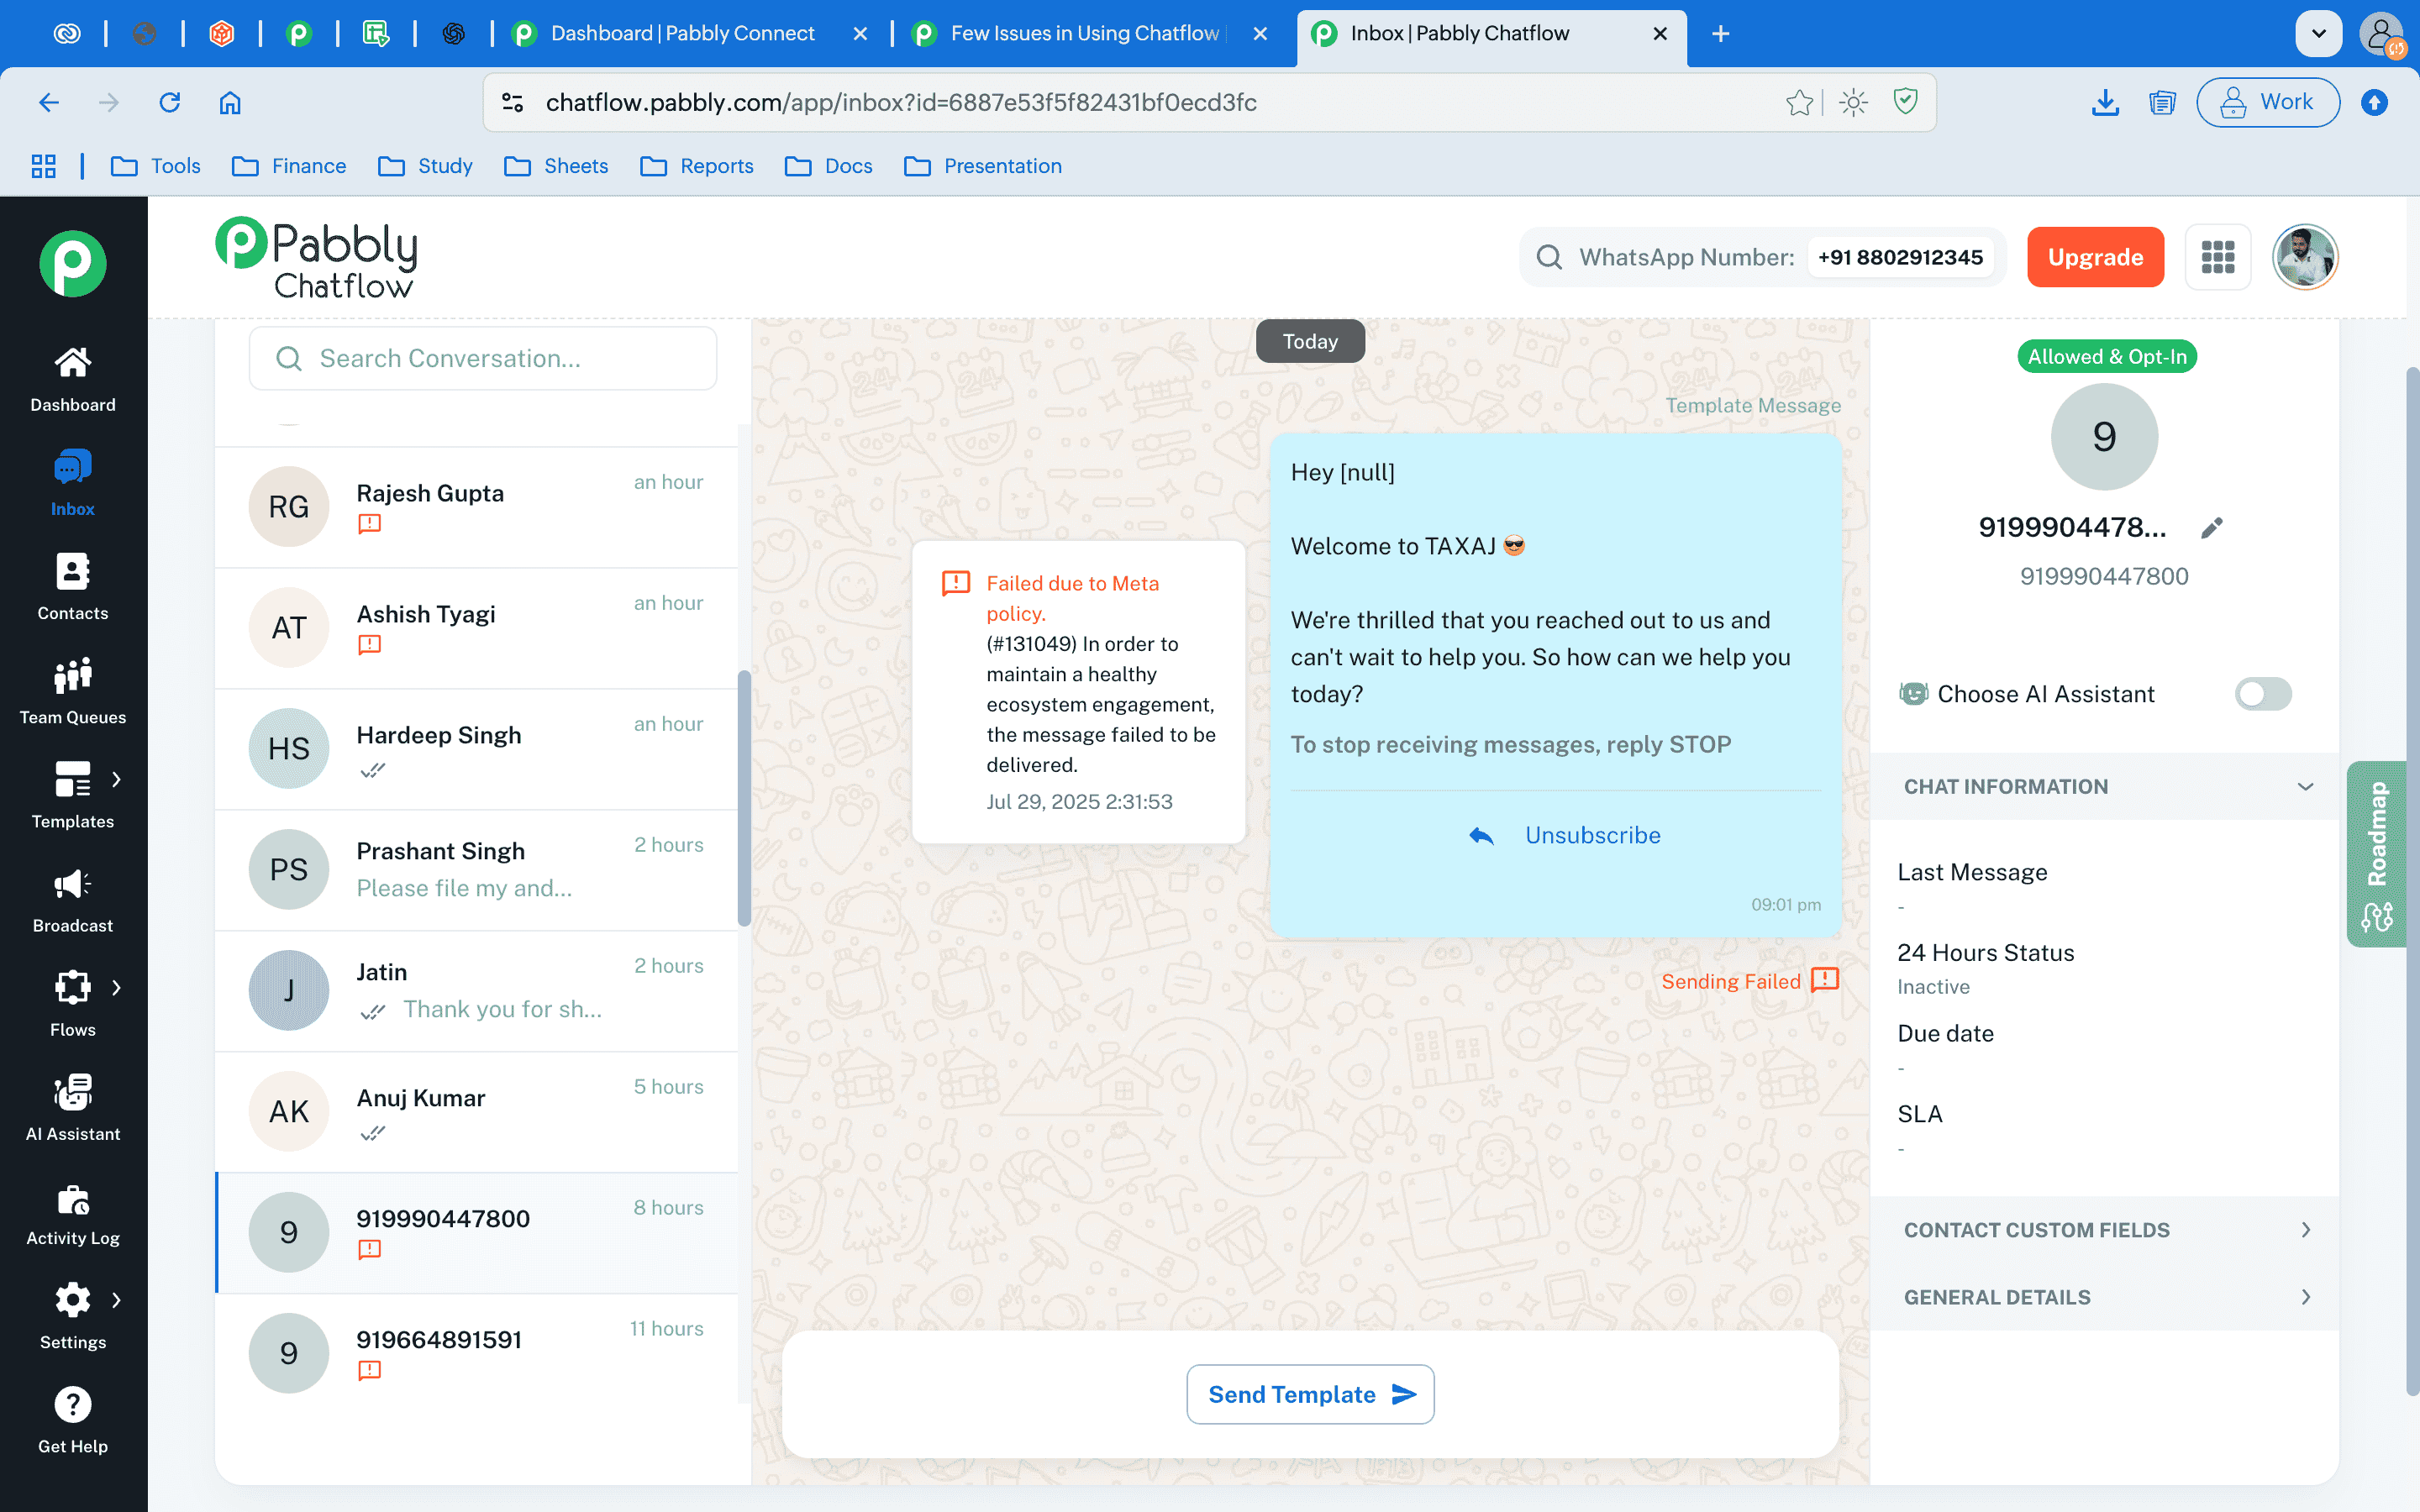Expand the Templates submenu arrow
The width and height of the screenshot is (2420, 1512).
(117, 779)
